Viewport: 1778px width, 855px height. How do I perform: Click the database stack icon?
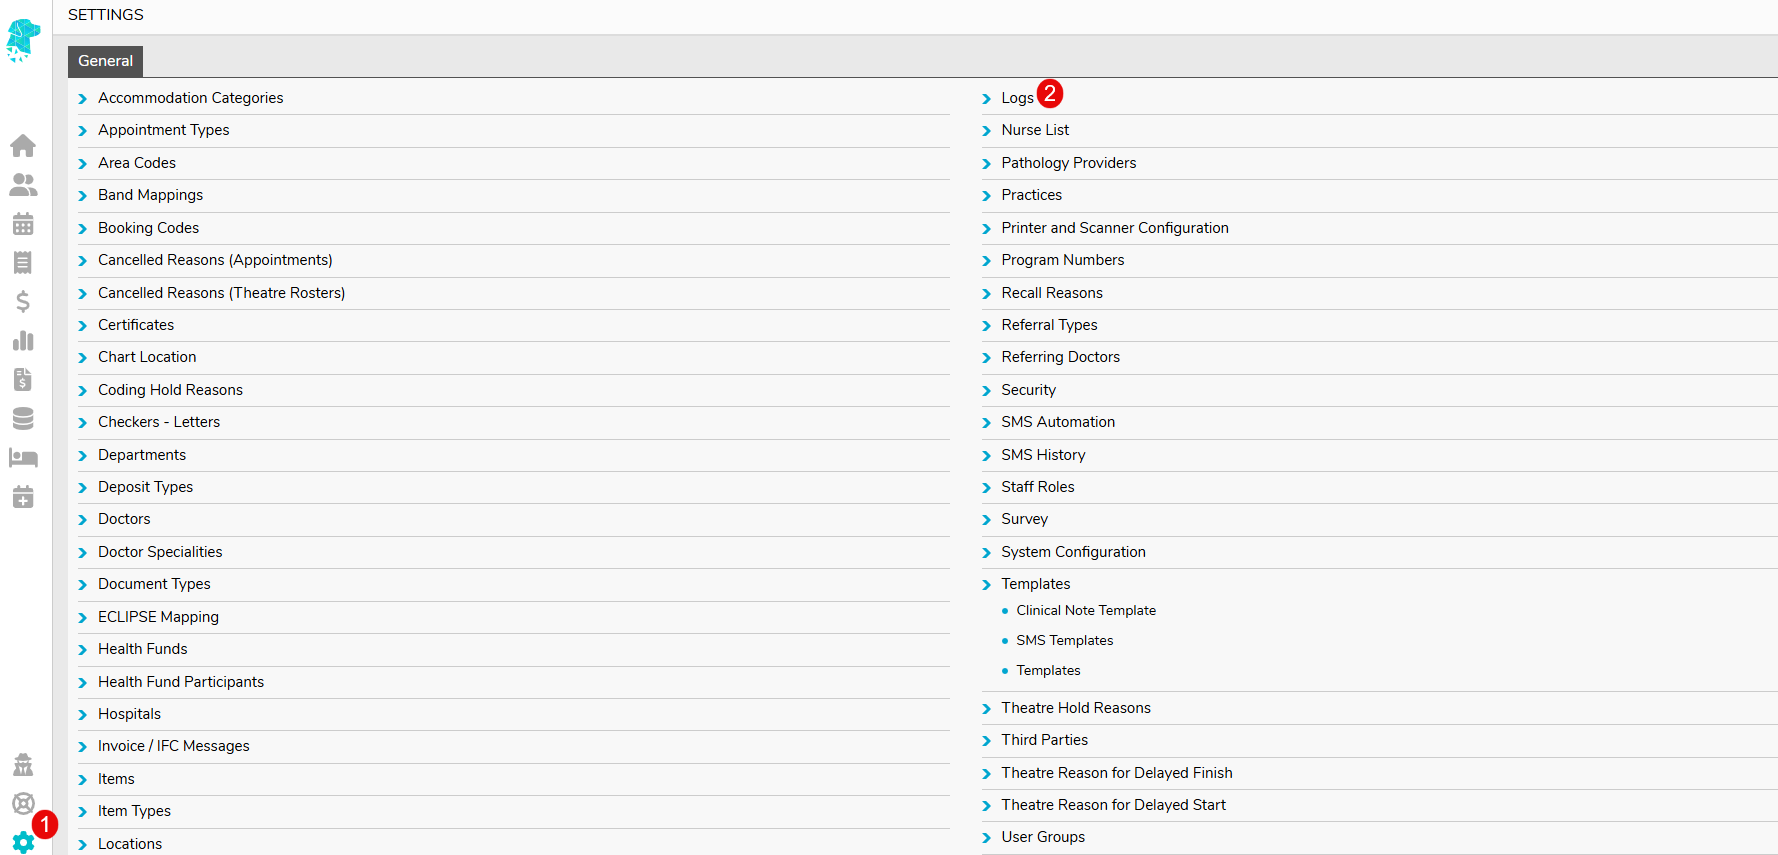click(x=23, y=419)
